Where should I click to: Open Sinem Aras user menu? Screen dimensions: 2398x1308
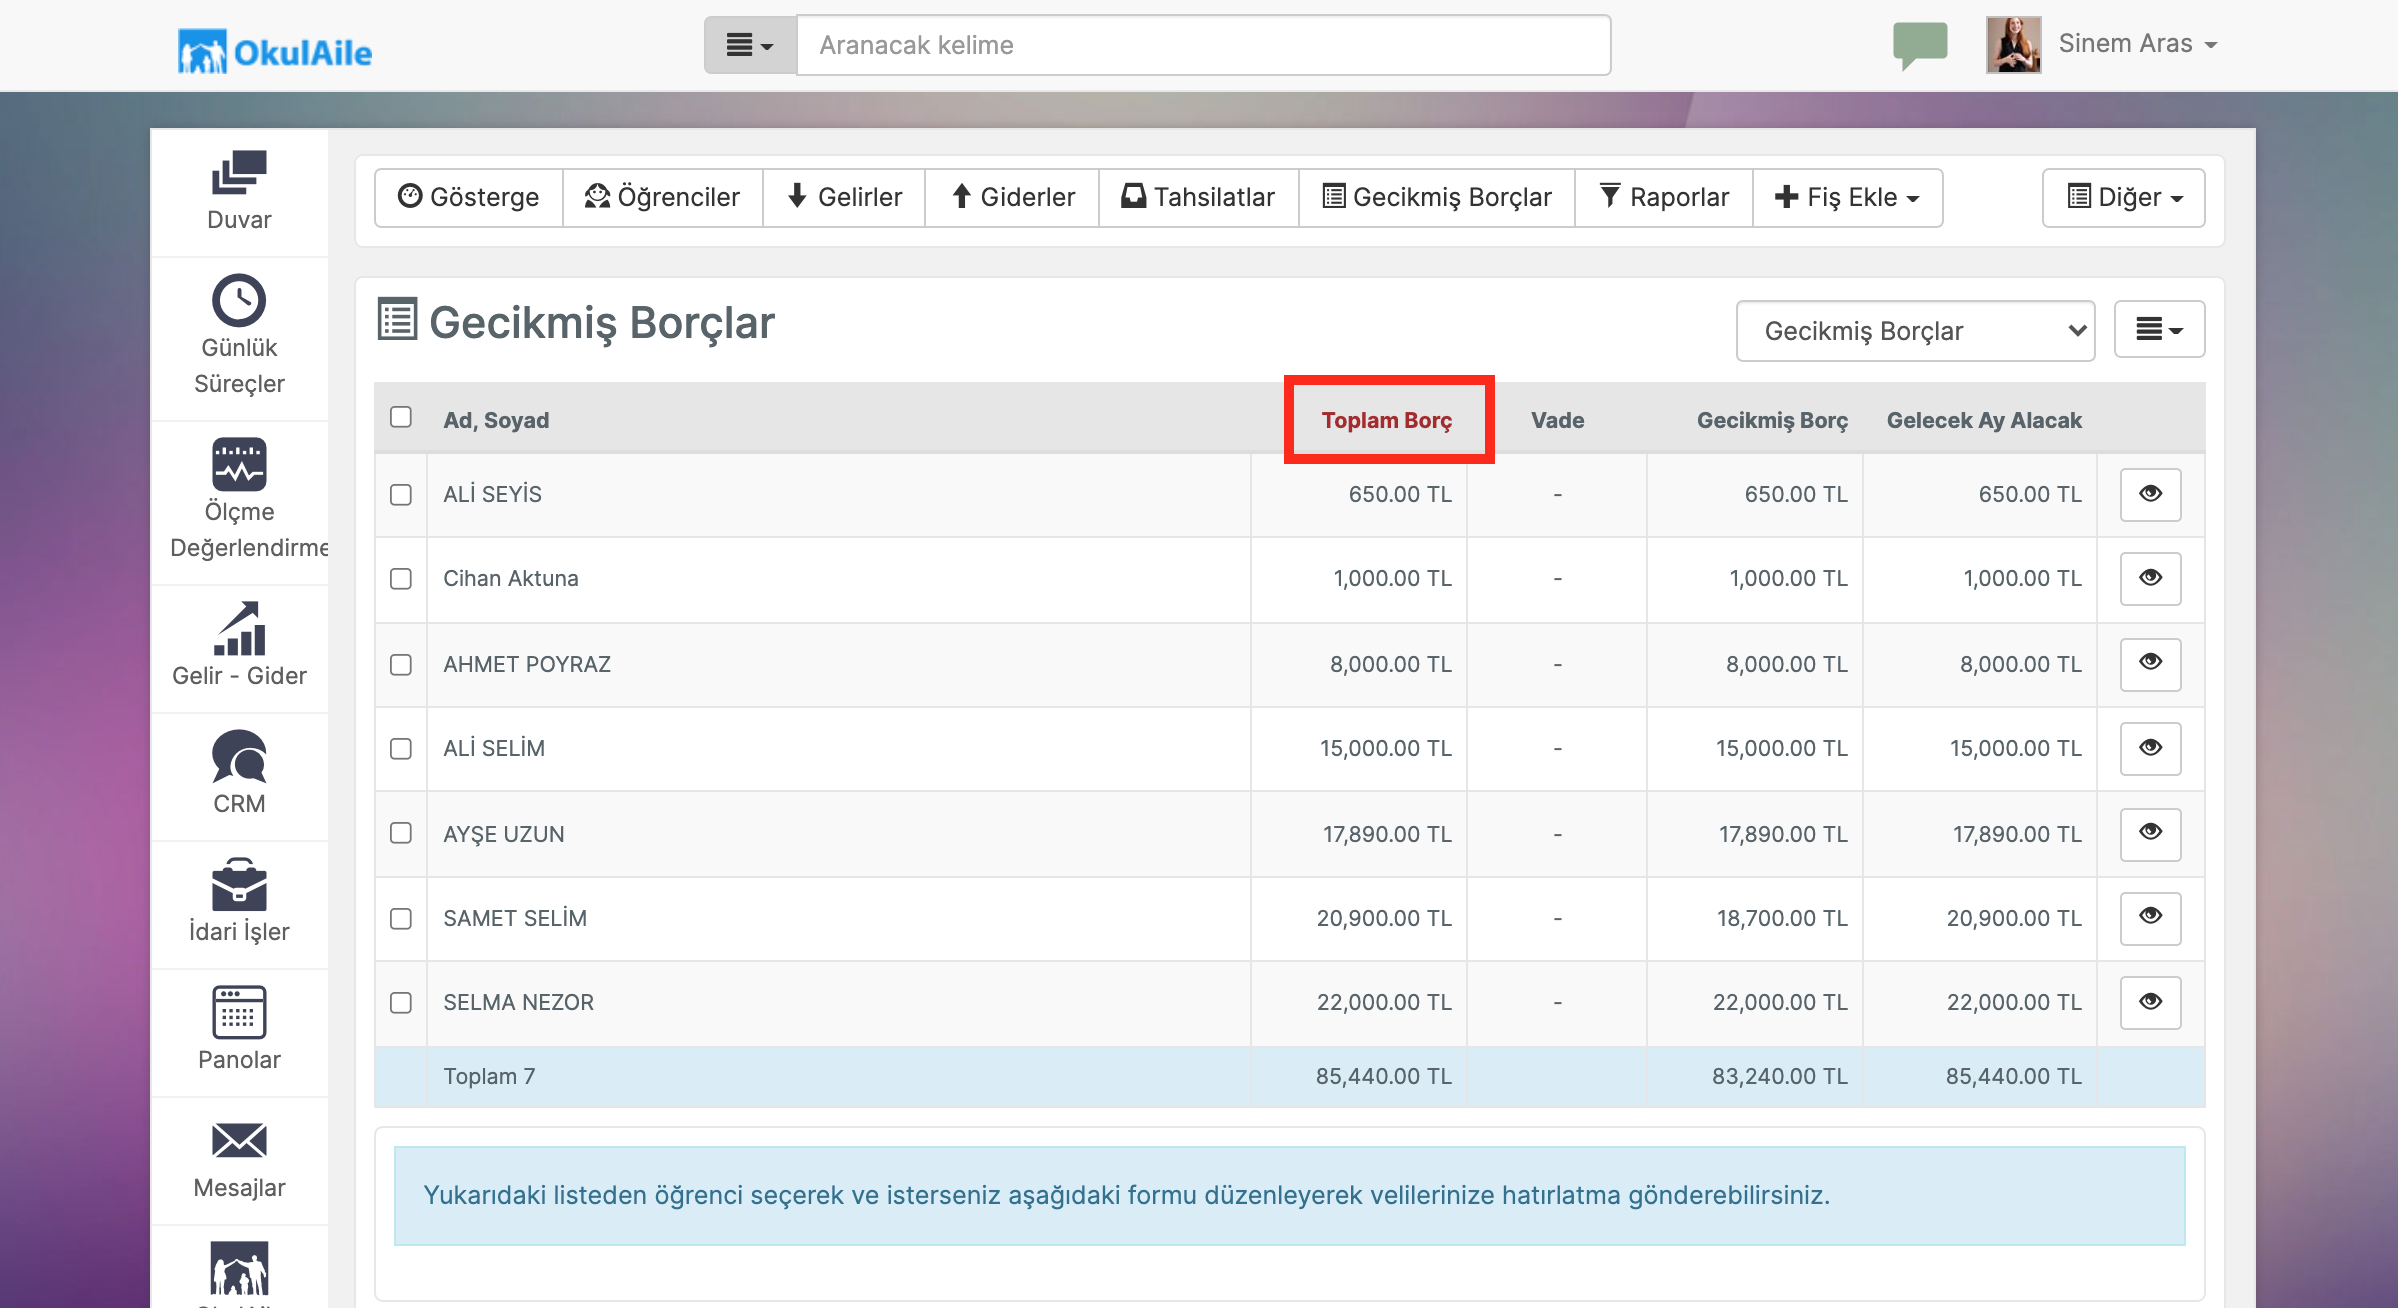(2138, 44)
